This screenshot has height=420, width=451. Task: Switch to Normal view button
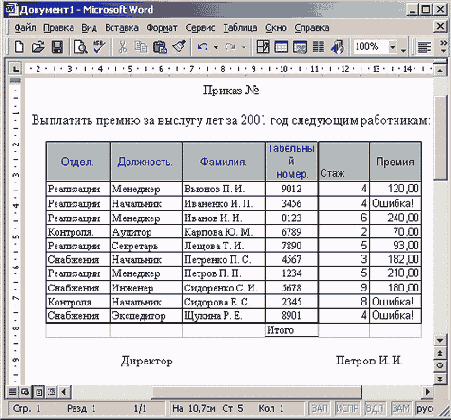click(12, 392)
